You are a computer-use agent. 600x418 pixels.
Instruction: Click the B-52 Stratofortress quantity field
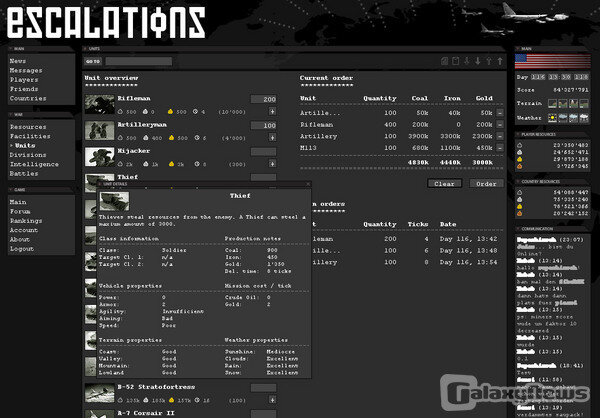pos(263,388)
